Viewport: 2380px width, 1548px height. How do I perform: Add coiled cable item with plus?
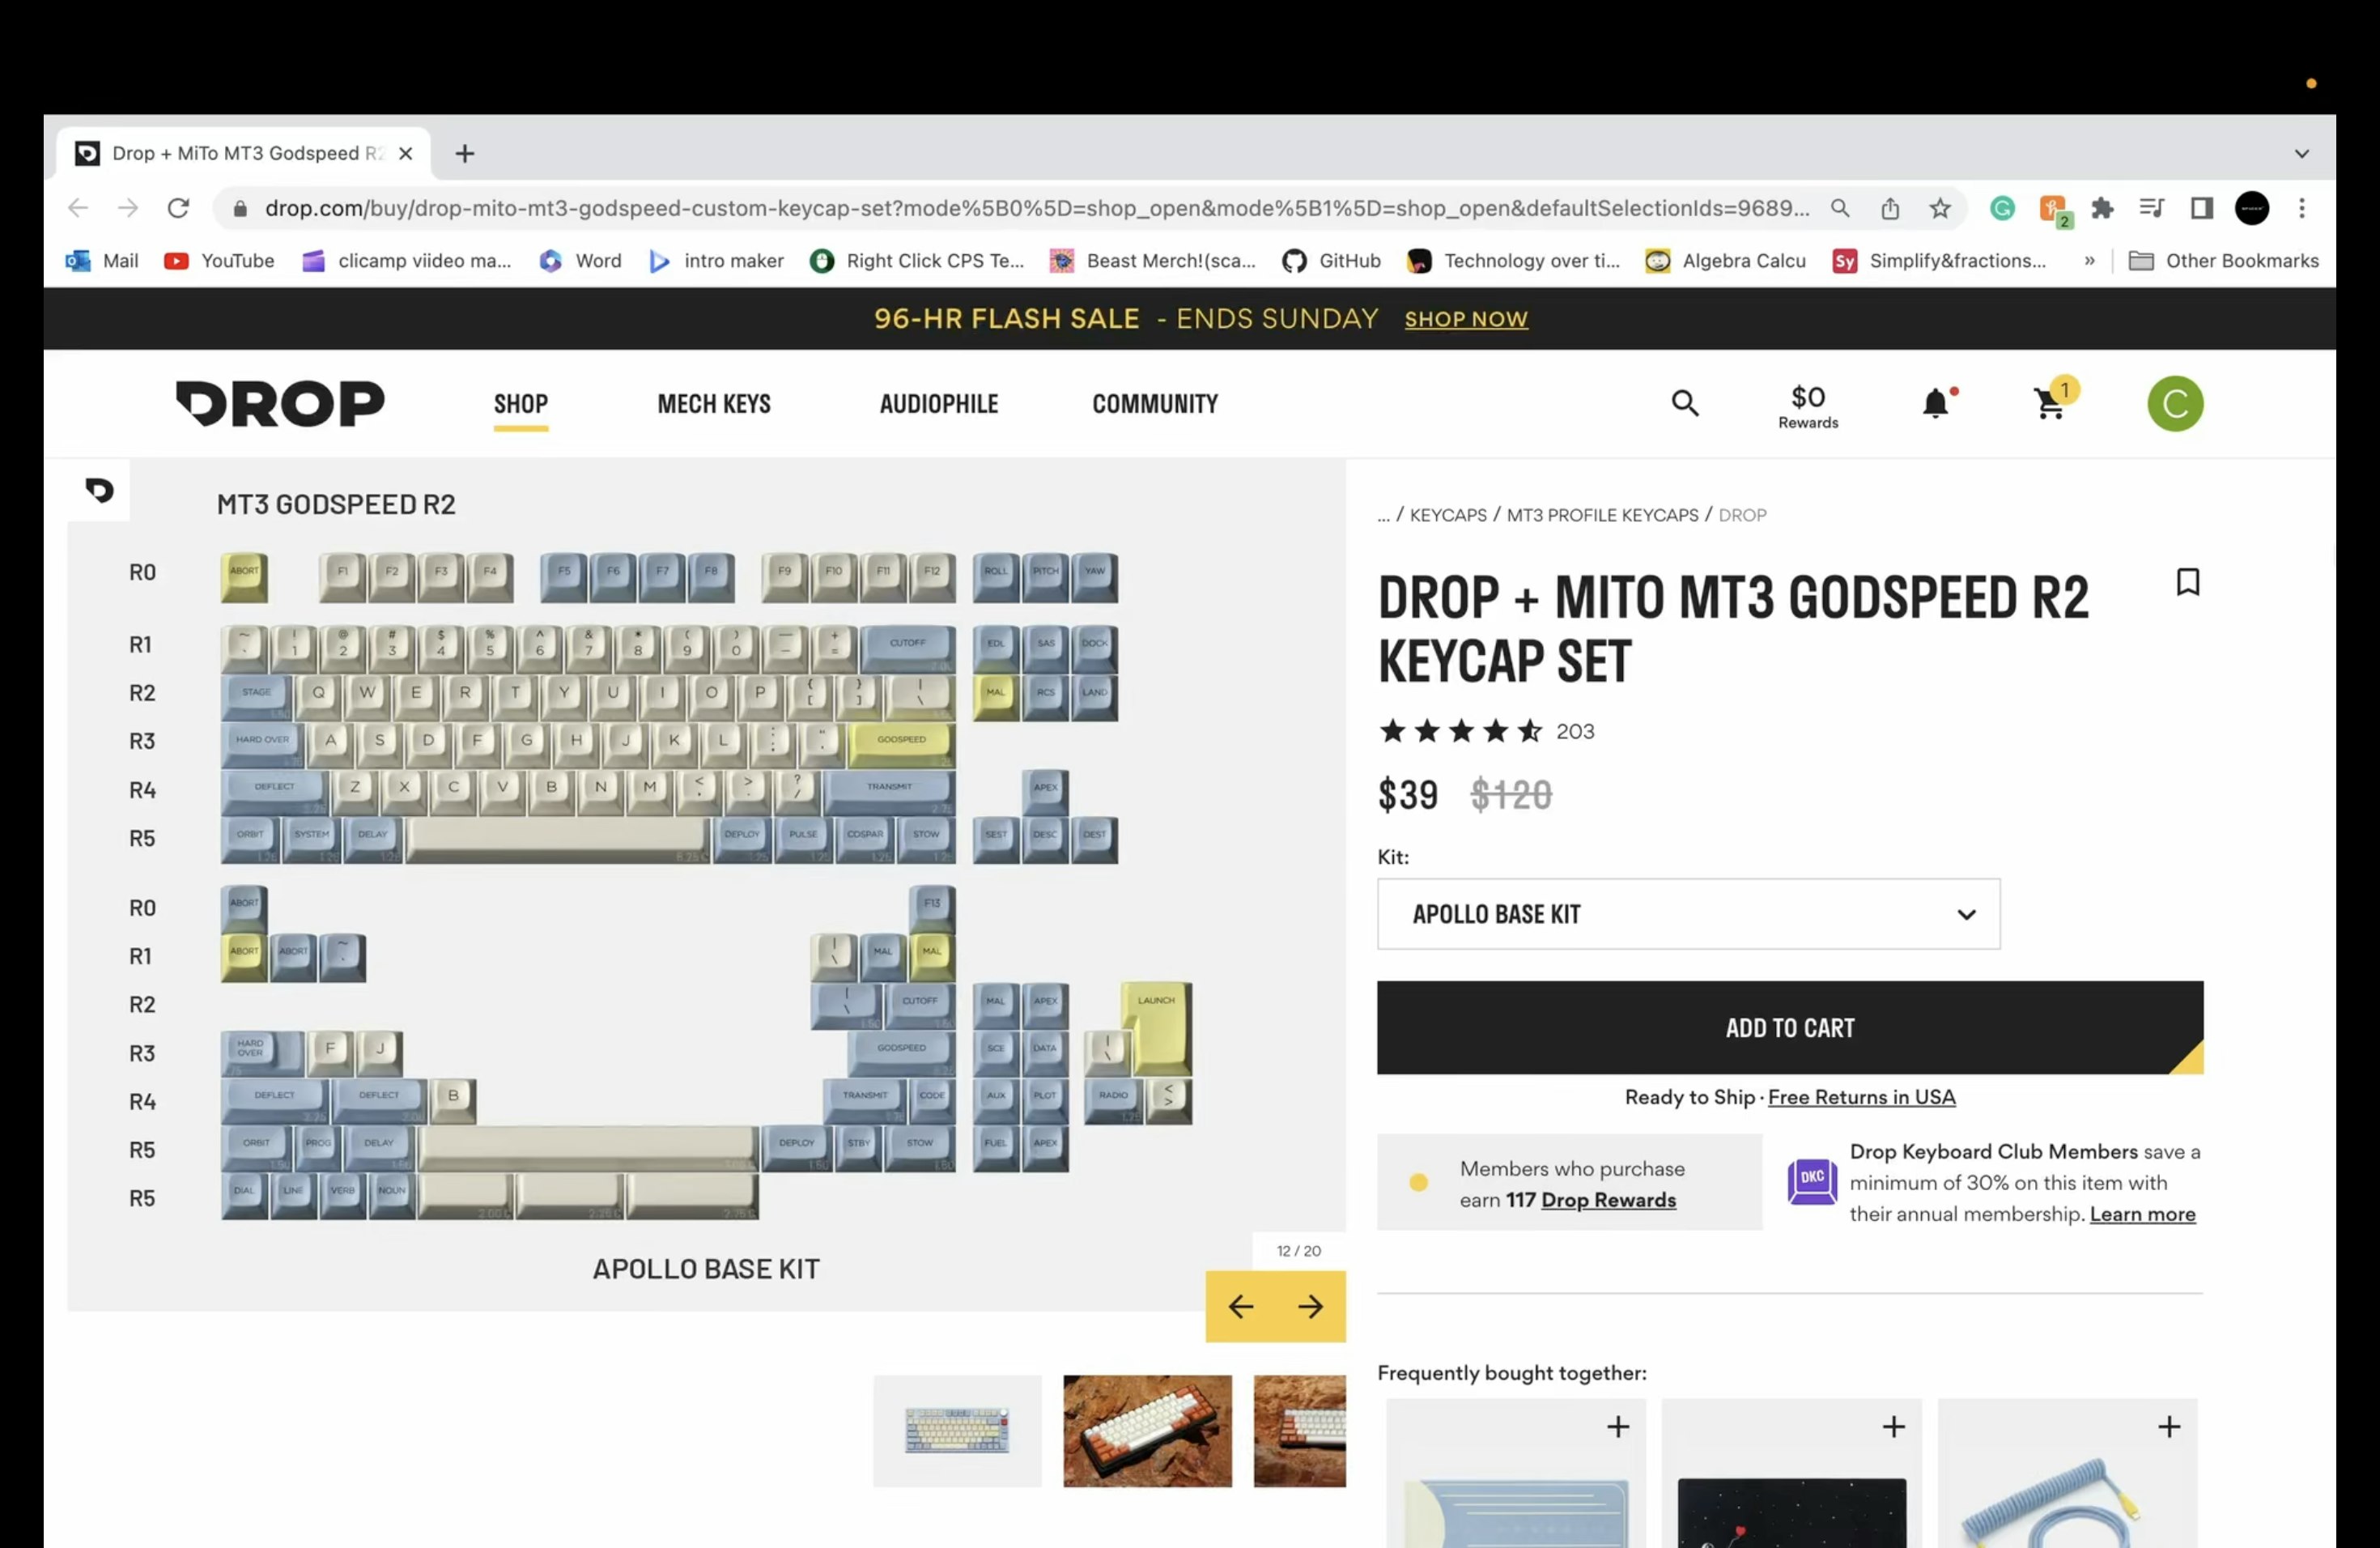coord(2168,1427)
